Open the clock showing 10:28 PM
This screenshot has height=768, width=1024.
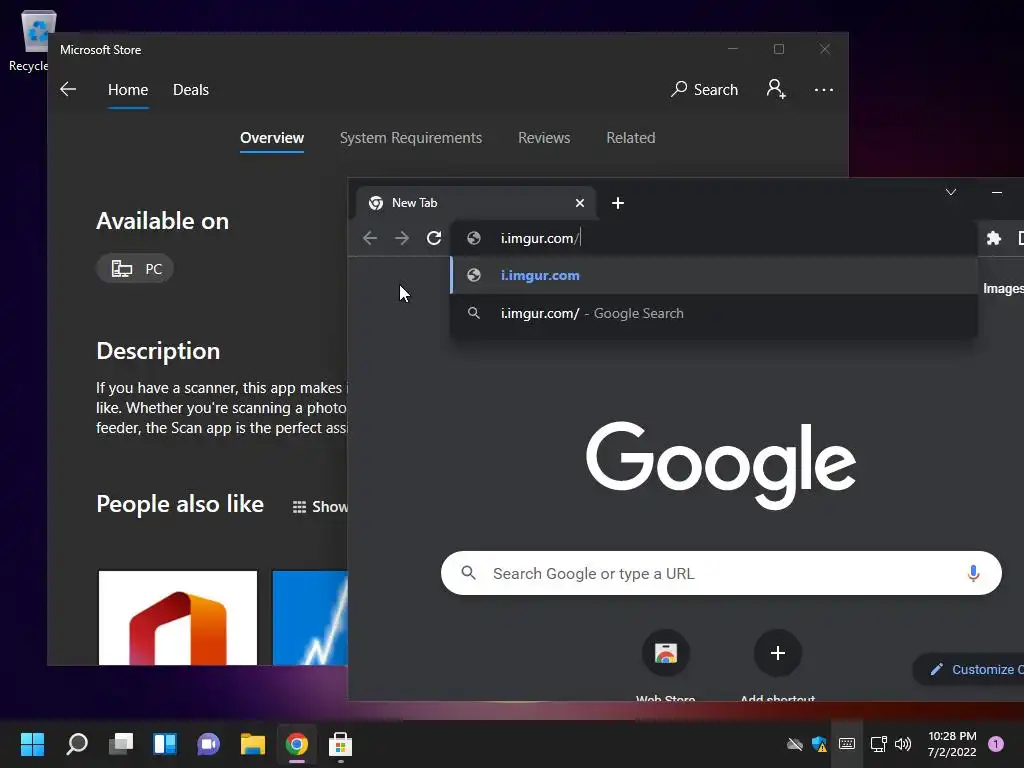tap(952, 744)
